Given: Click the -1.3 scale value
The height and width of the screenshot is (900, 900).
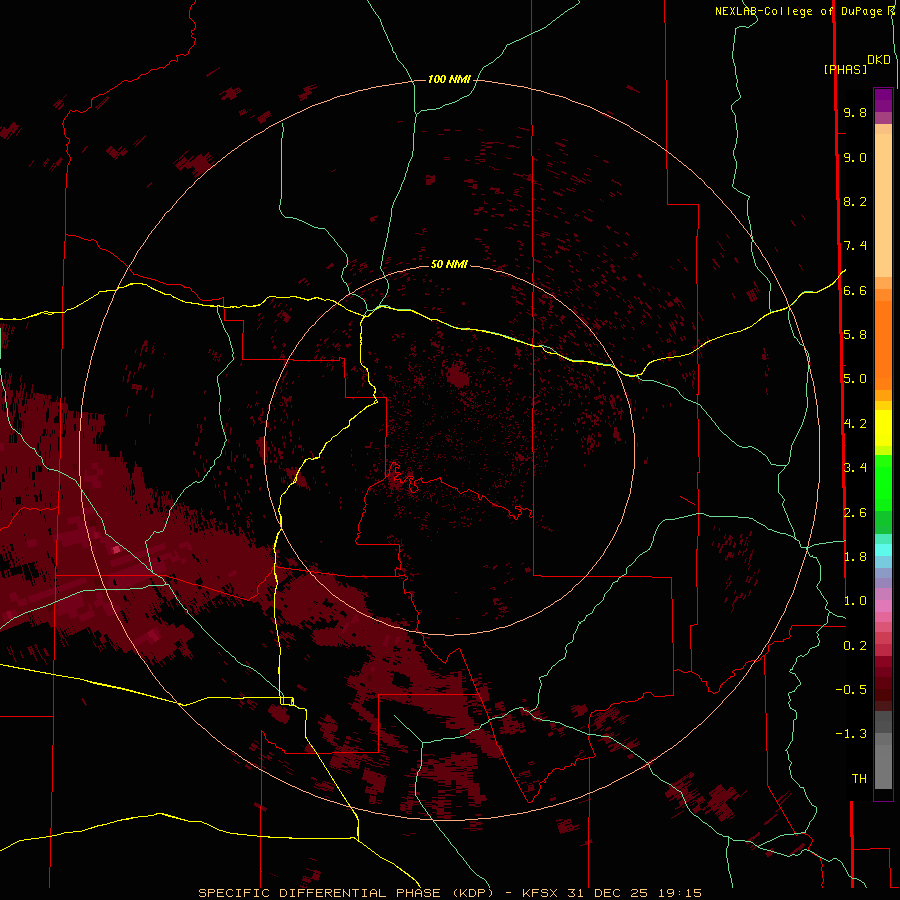Looking at the screenshot, I should tap(851, 734).
